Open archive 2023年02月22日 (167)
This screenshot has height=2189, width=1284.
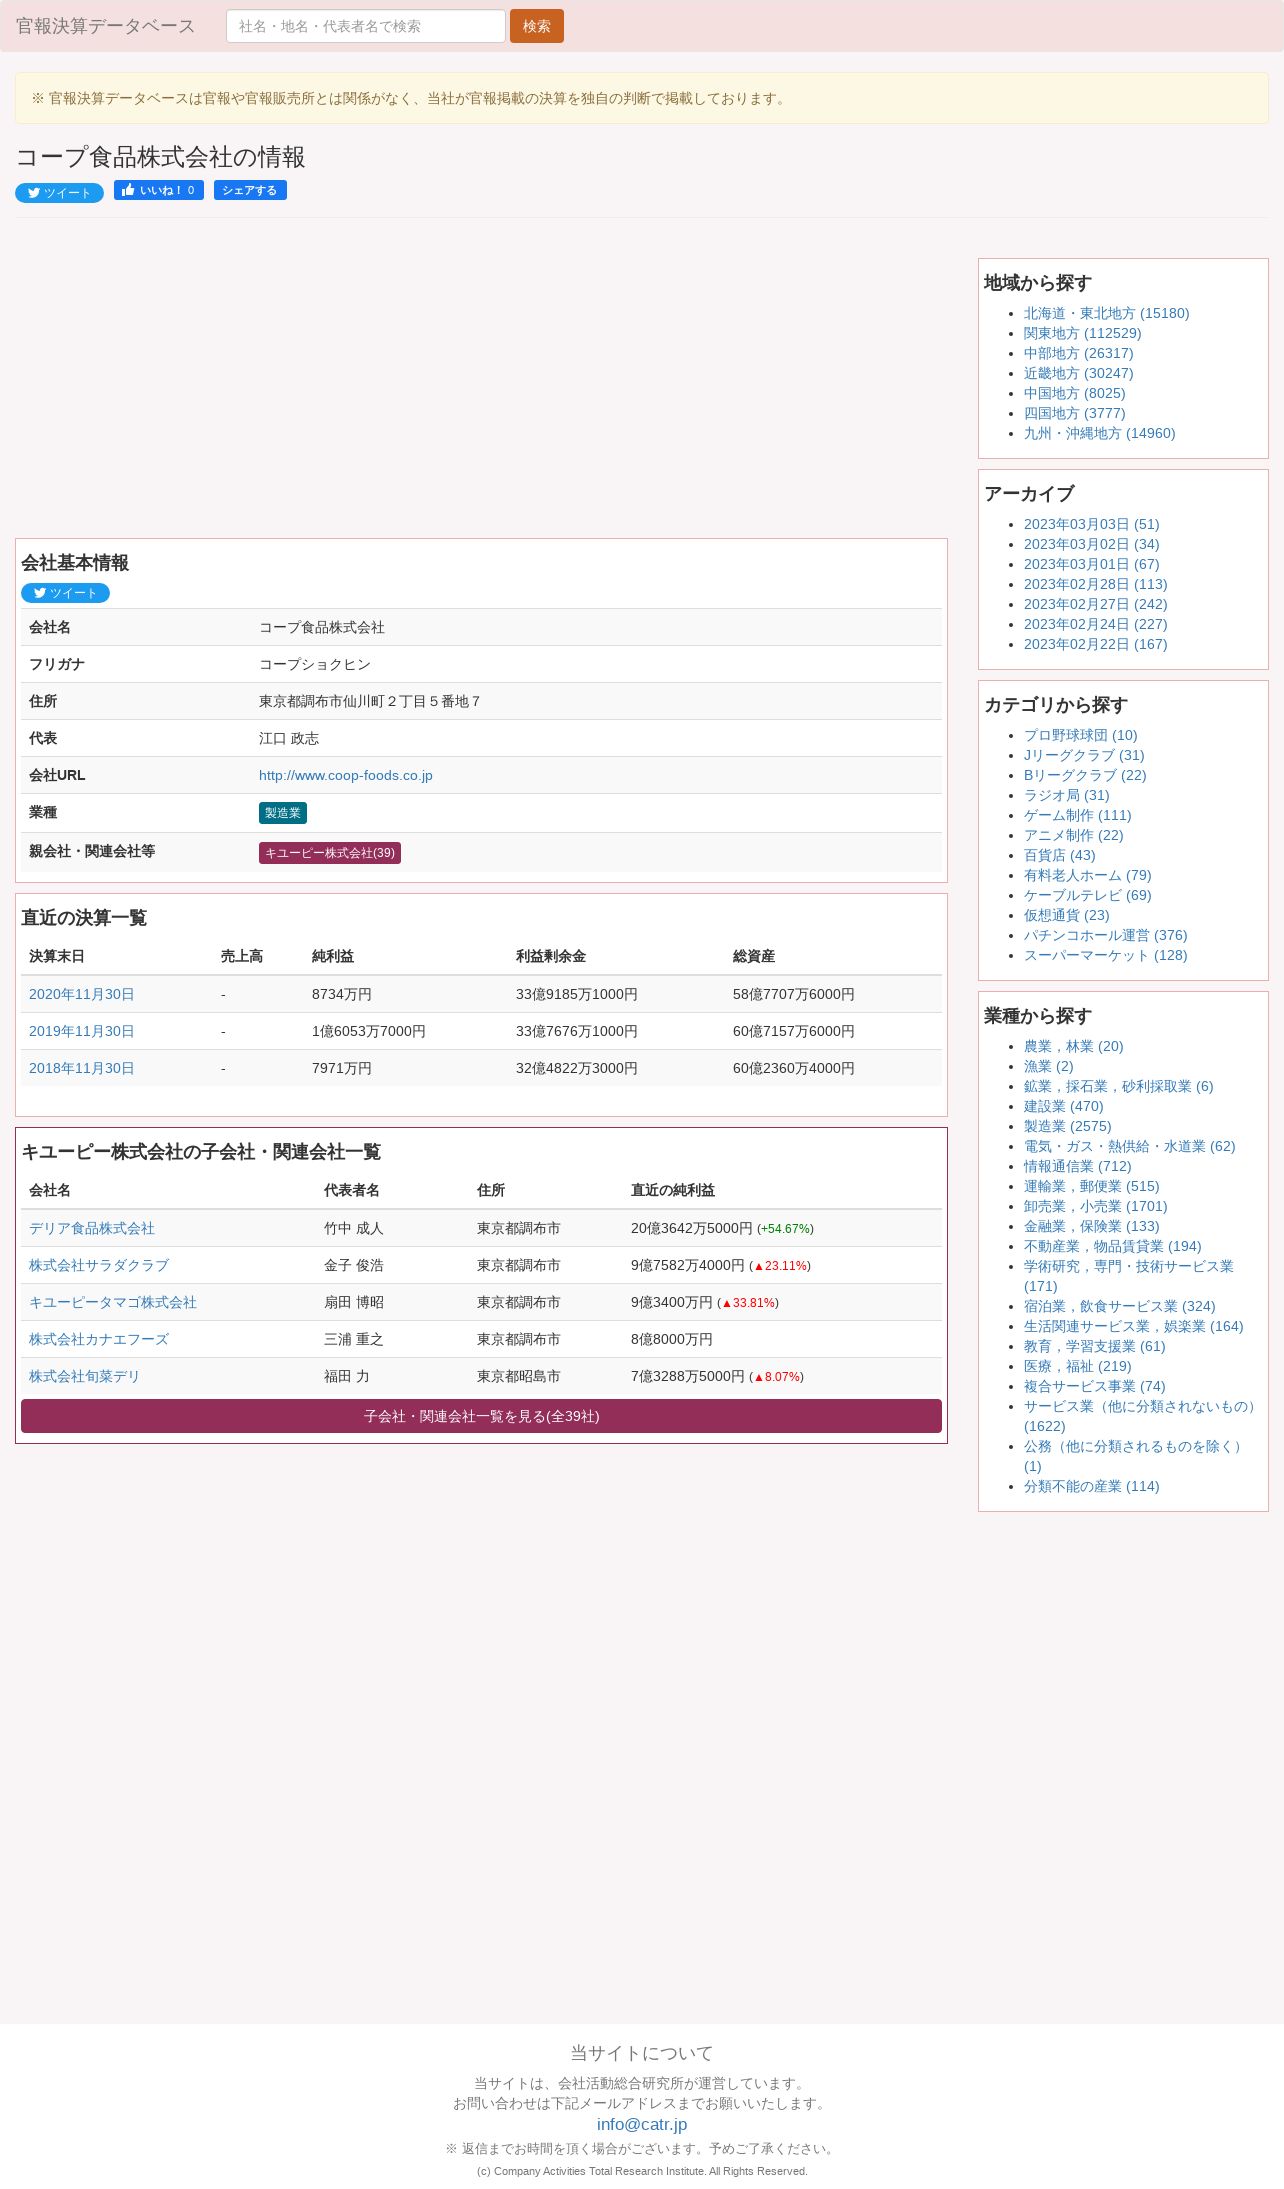(1096, 644)
